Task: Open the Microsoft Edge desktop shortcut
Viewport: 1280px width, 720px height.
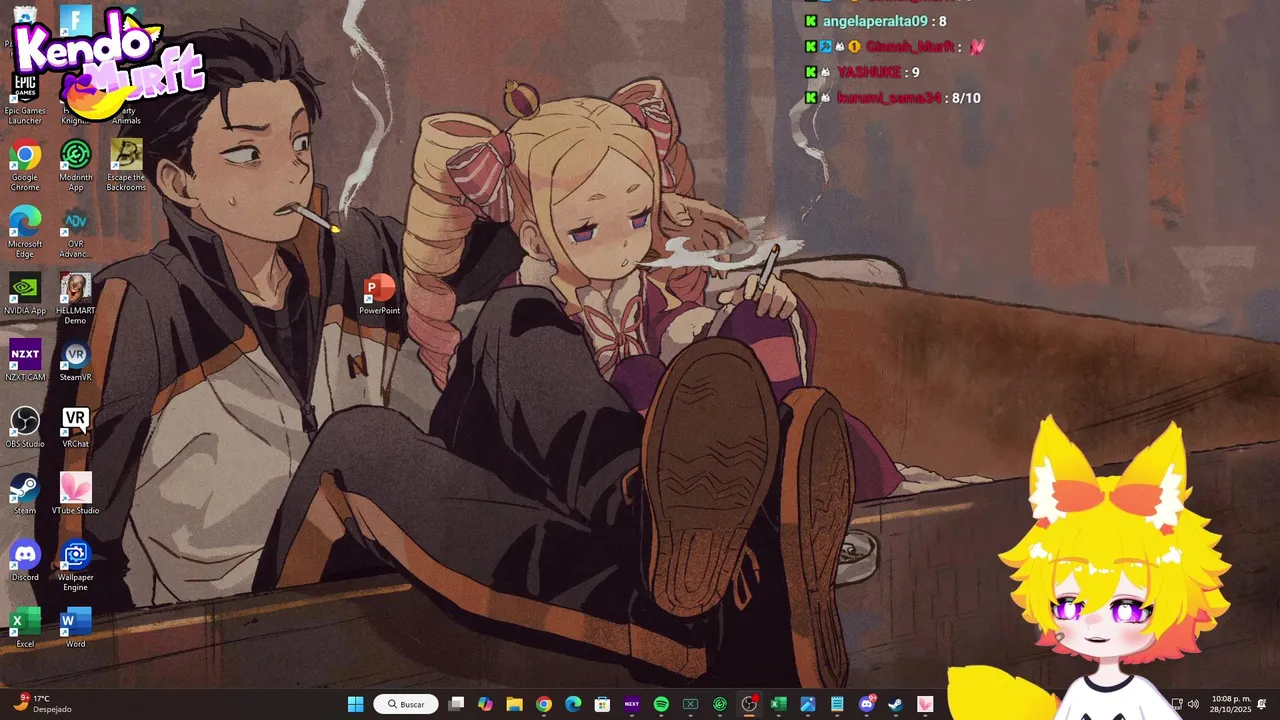Action: pyautogui.click(x=25, y=233)
